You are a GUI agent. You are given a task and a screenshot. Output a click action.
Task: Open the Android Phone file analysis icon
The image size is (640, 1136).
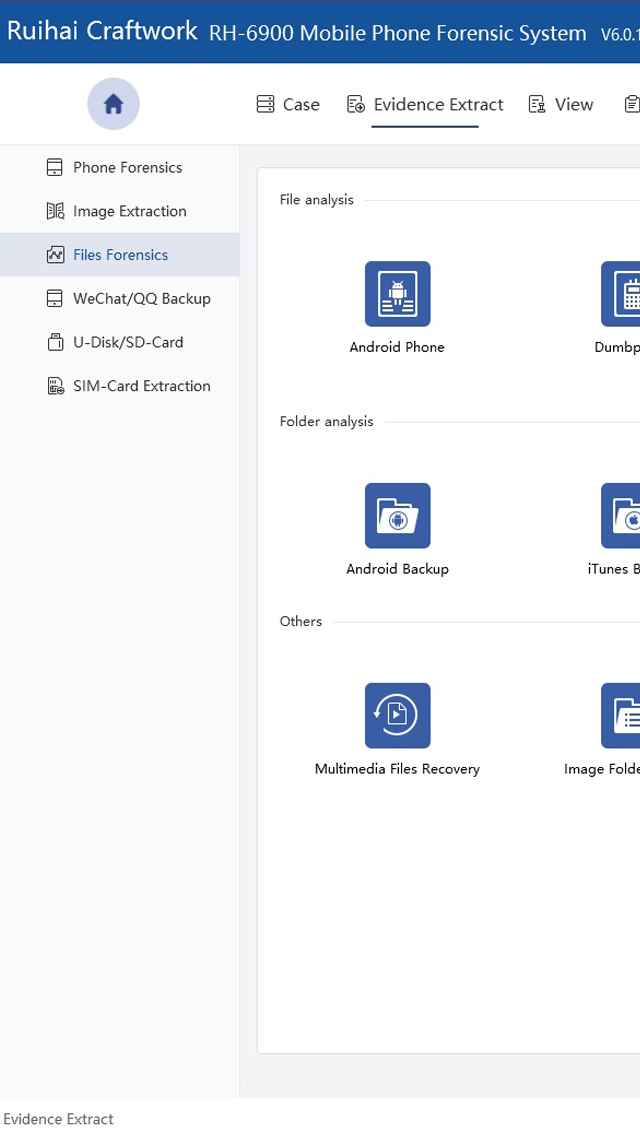pos(397,294)
